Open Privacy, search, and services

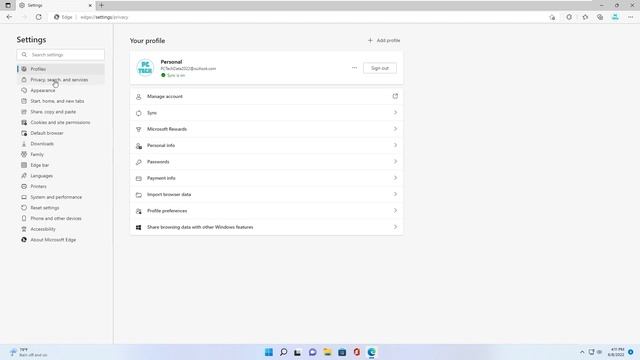point(60,80)
